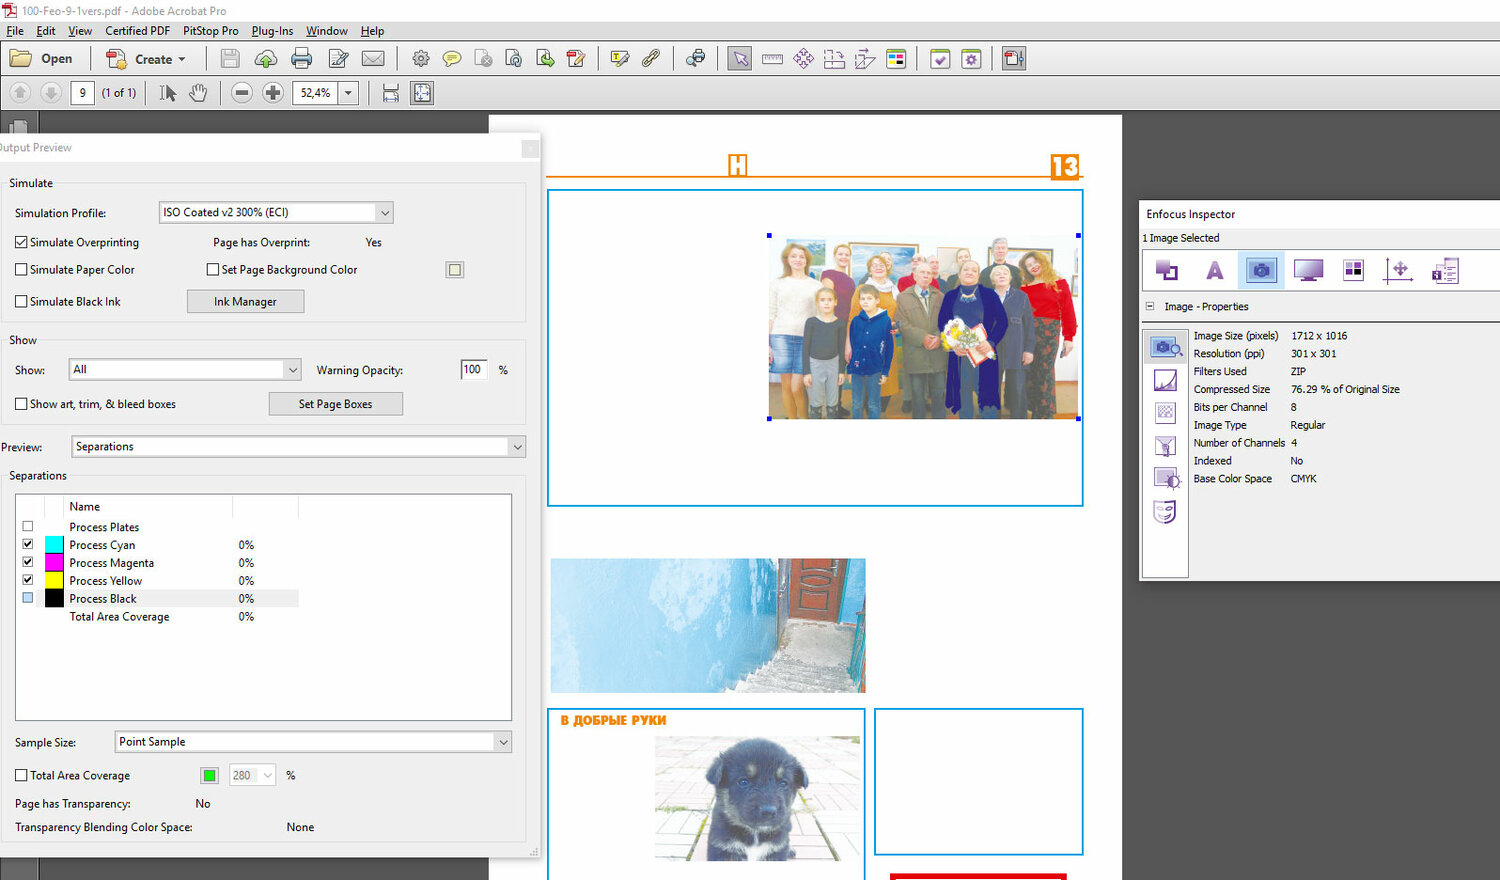Click the Ink Manager button

click(245, 301)
